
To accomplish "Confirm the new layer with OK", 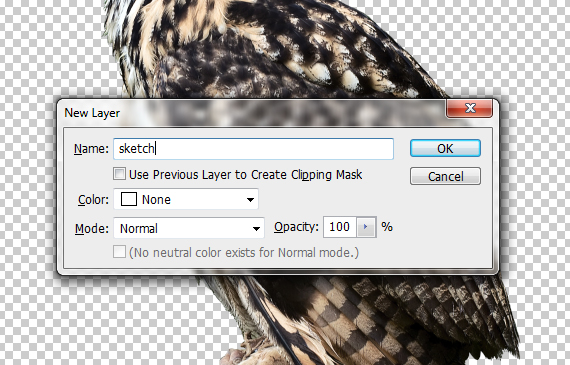I will (445, 148).
